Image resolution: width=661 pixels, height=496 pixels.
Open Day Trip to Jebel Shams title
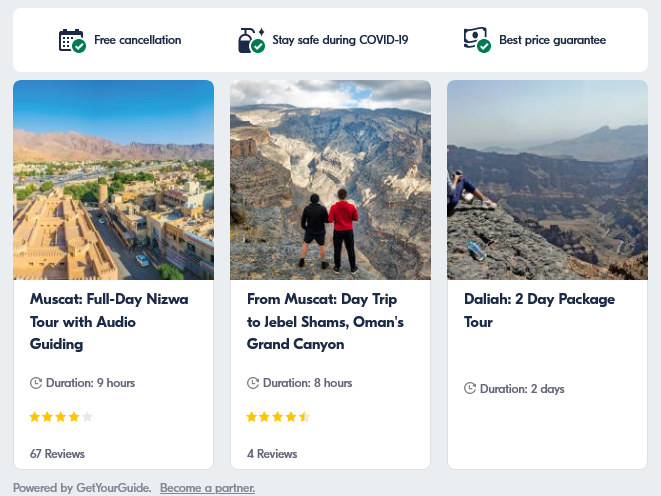point(325,322)
